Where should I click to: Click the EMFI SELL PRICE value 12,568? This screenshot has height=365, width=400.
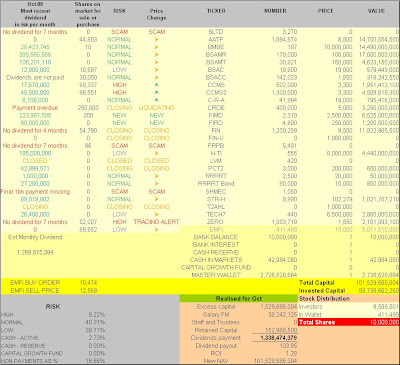88,291
